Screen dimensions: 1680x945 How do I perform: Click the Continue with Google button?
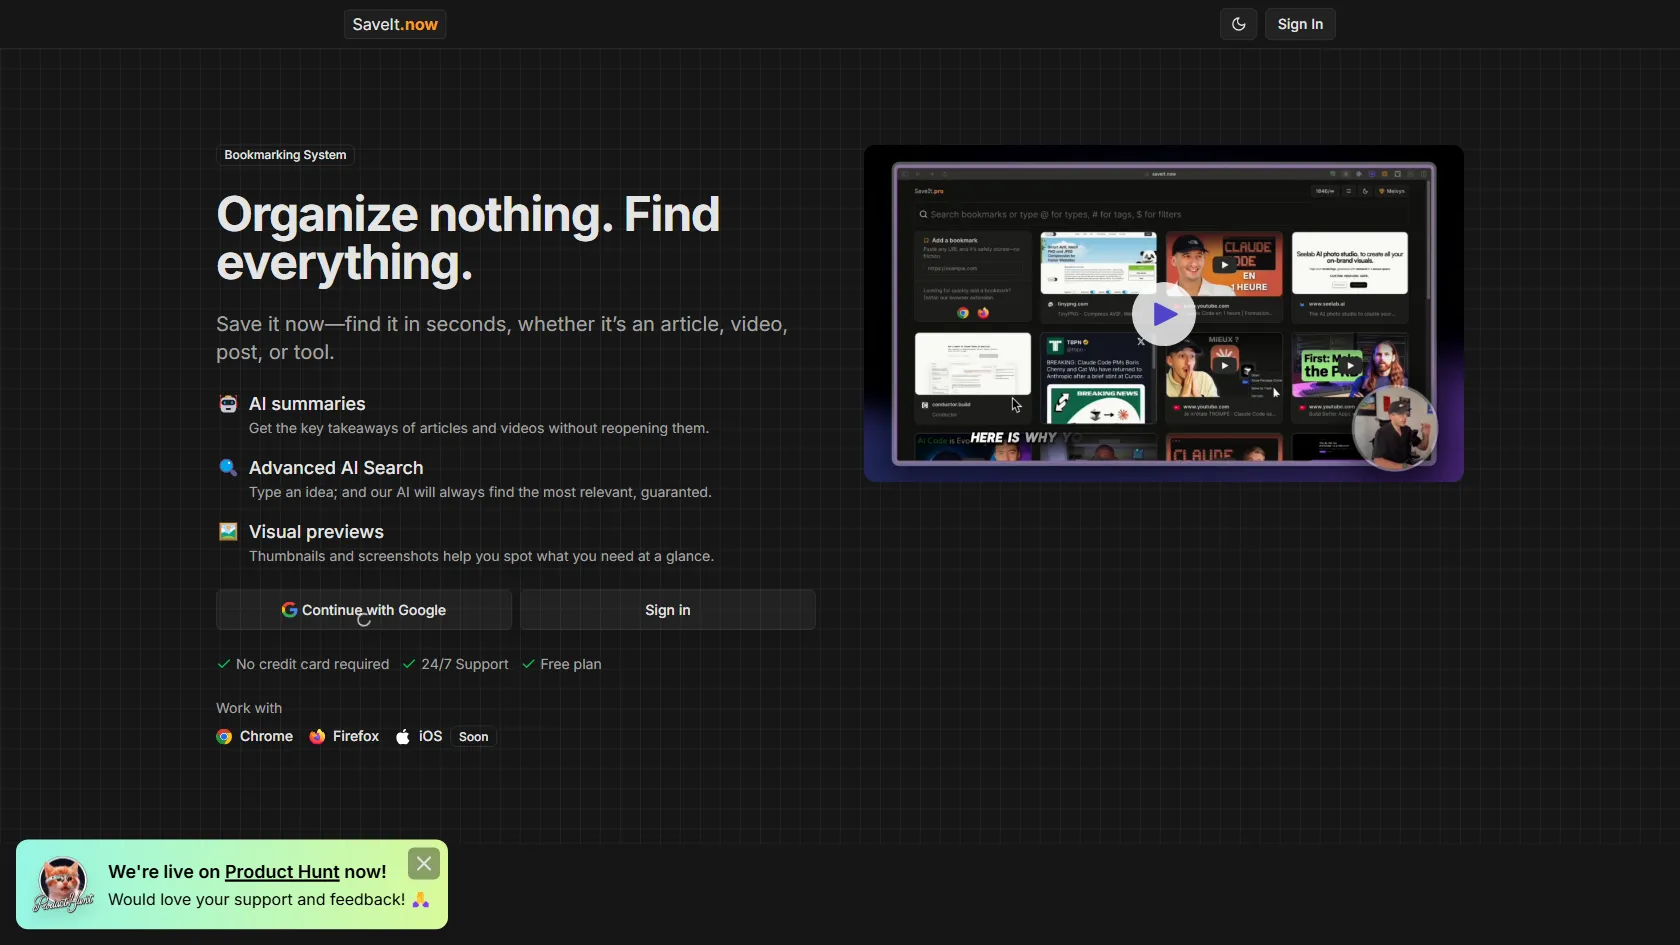364,610
